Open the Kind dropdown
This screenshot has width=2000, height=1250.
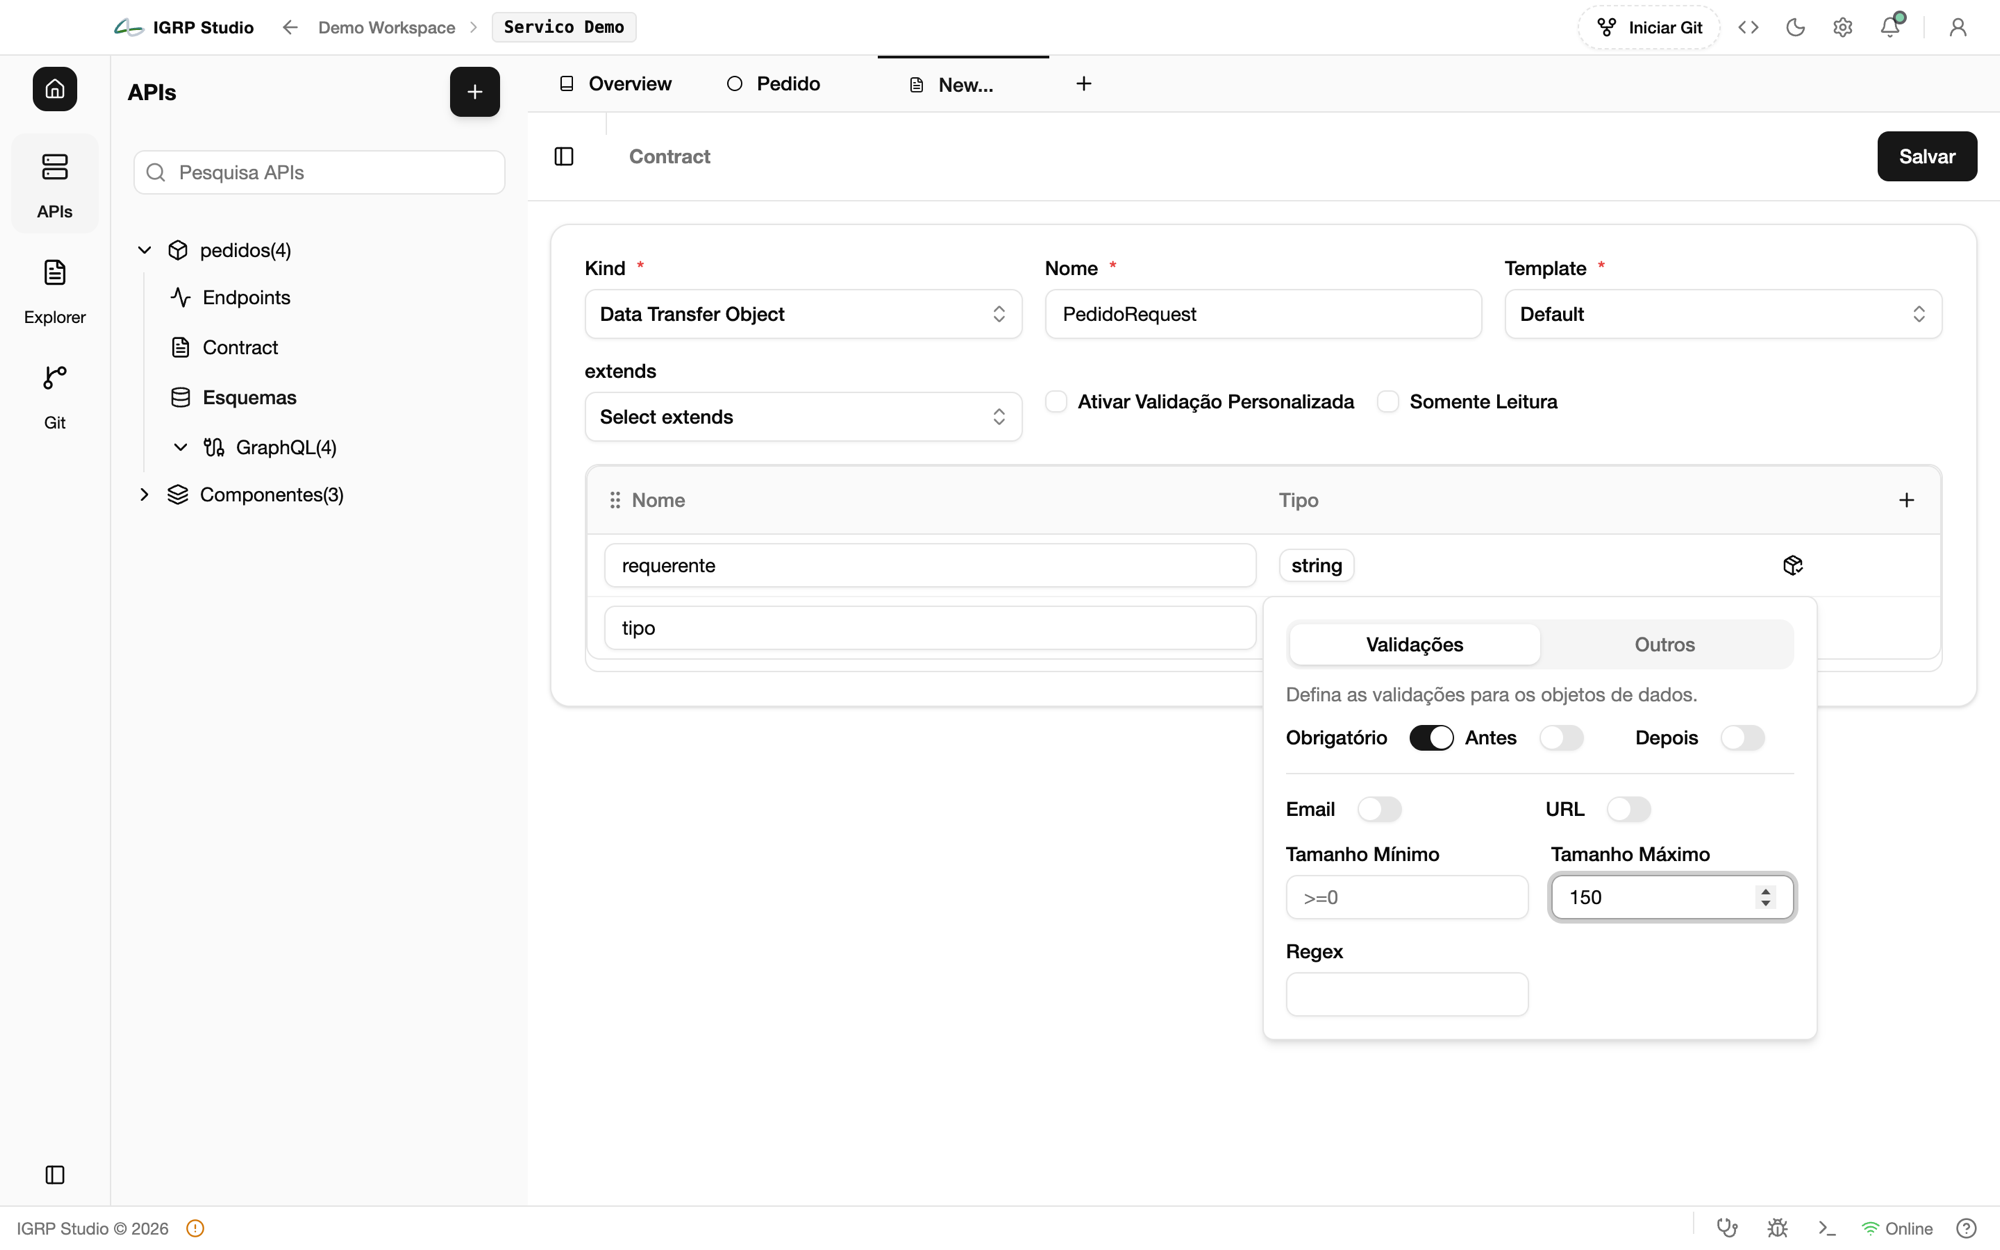(x=803, y=314)
